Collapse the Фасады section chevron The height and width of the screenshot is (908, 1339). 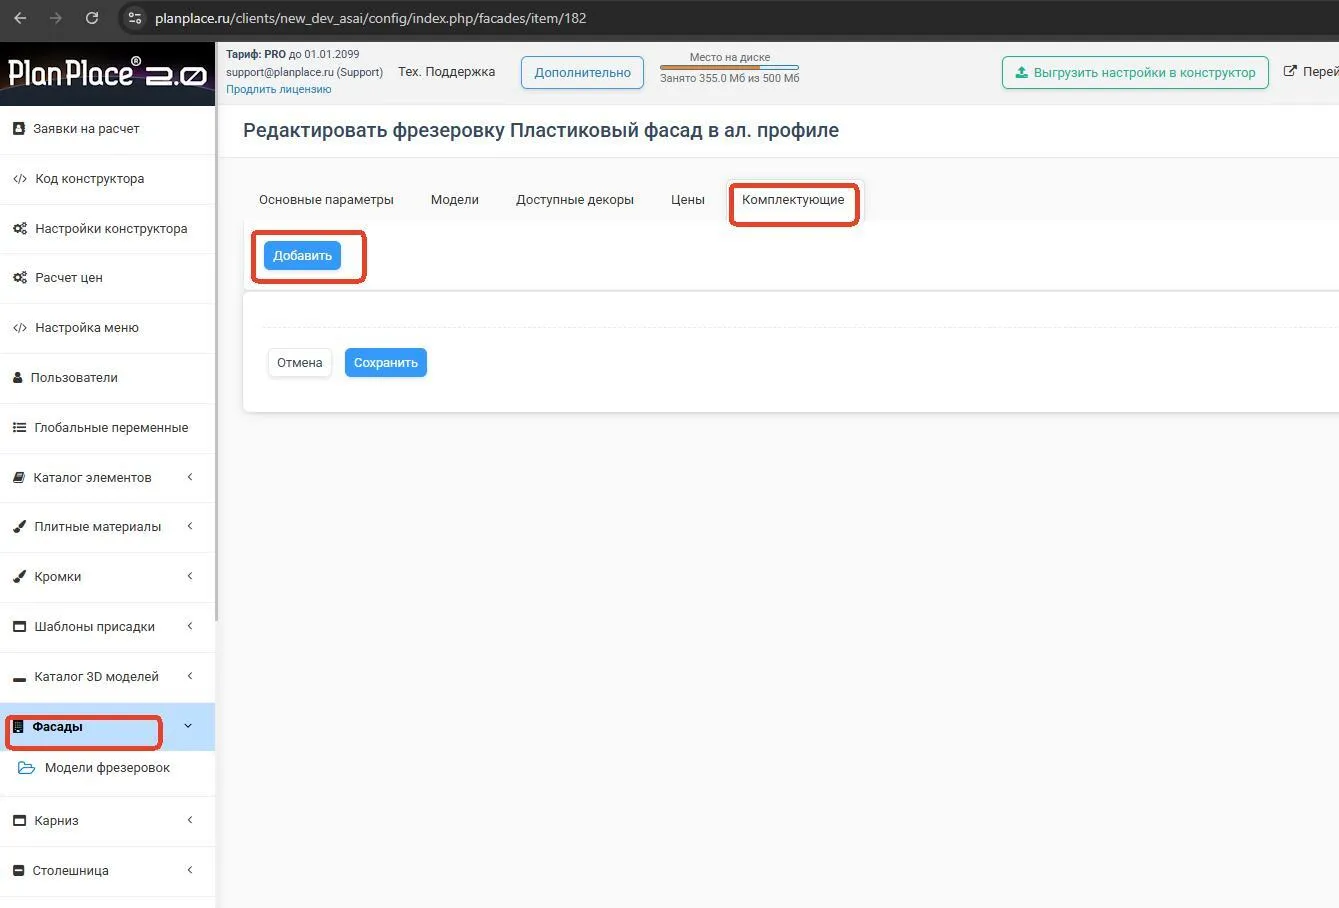[x=188, y=726]
